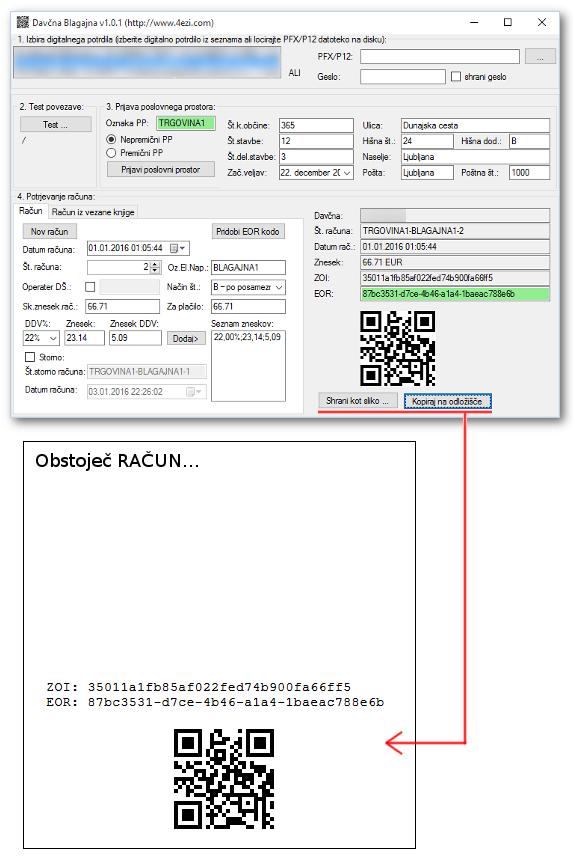575x866 pixels.
Task: Click the 'Št.stavbe' field with 12
Action: [x=316, y=141]
